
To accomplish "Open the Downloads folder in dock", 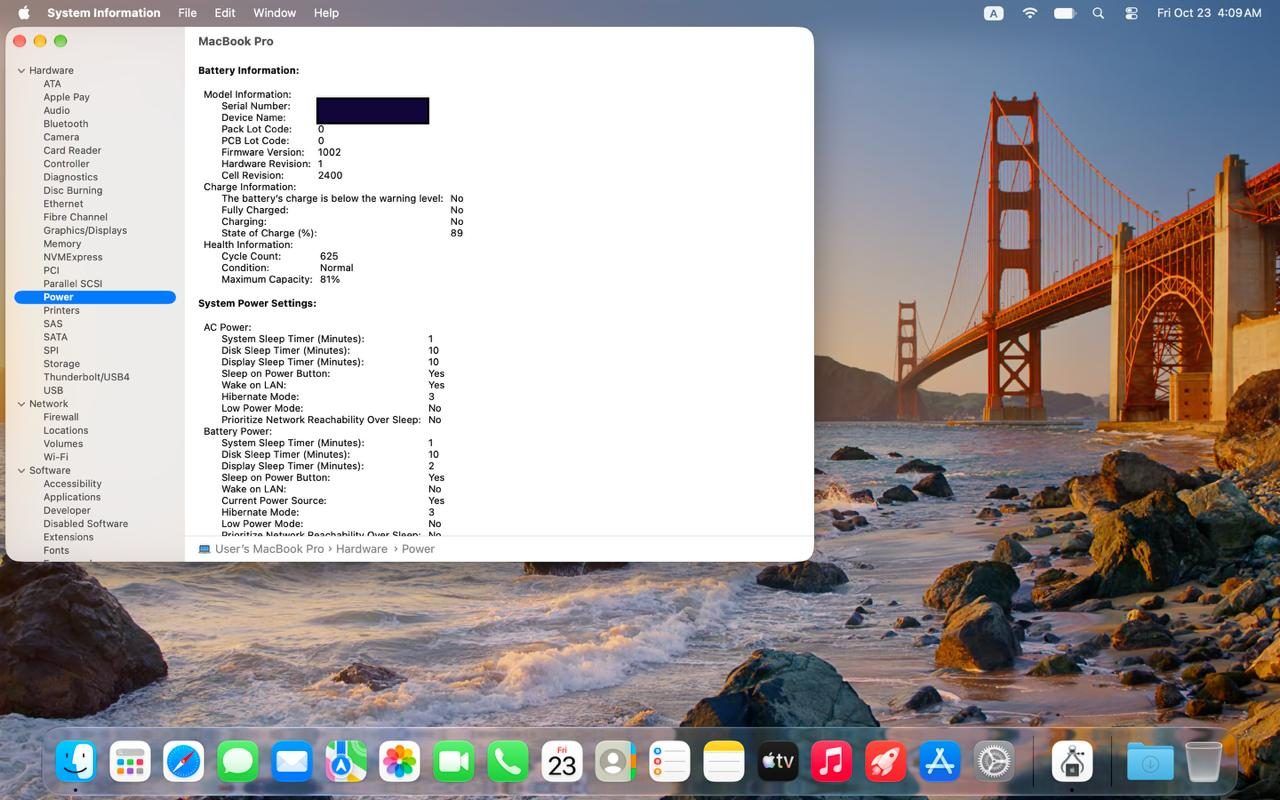I will tap(1150, 762).
